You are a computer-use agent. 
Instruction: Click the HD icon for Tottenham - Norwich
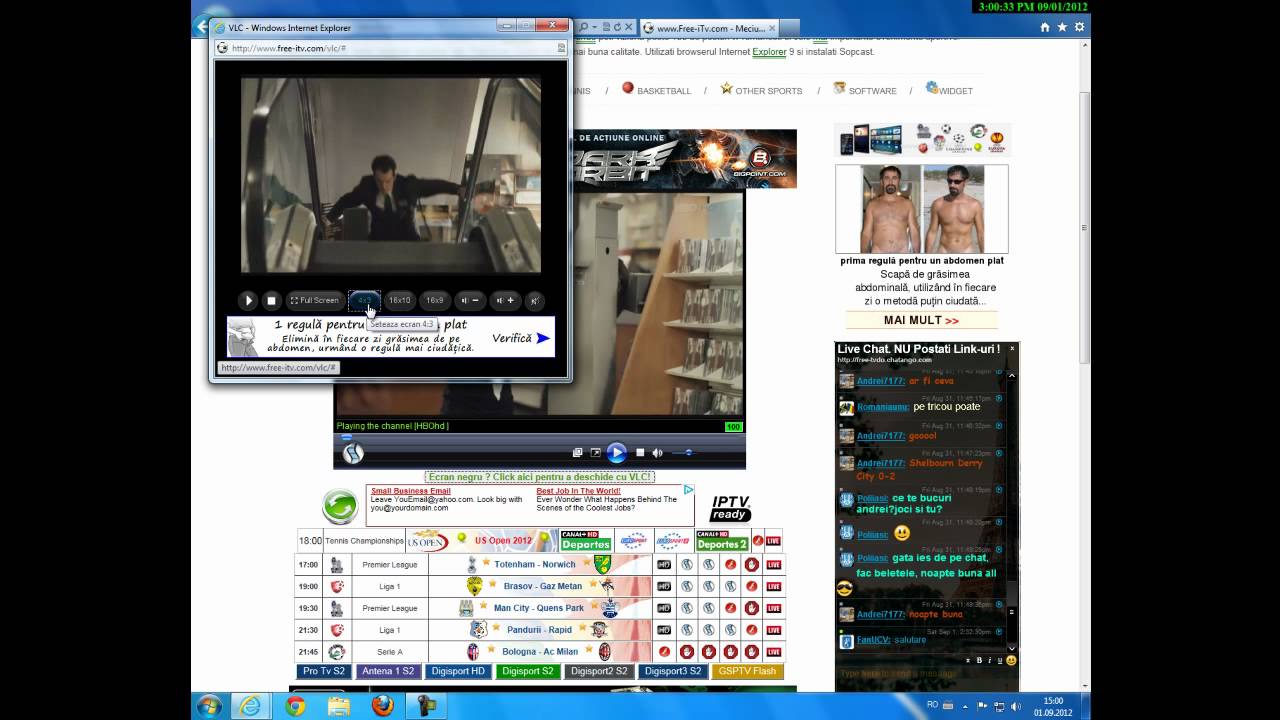pos(664,564)
